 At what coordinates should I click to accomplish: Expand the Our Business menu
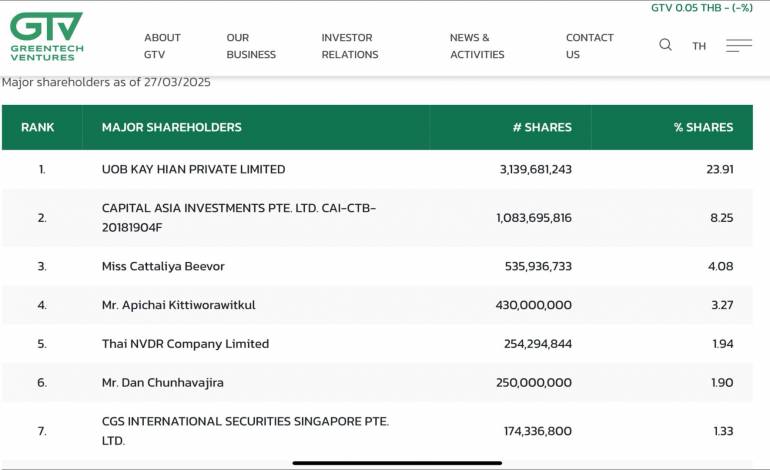point(250,46)
